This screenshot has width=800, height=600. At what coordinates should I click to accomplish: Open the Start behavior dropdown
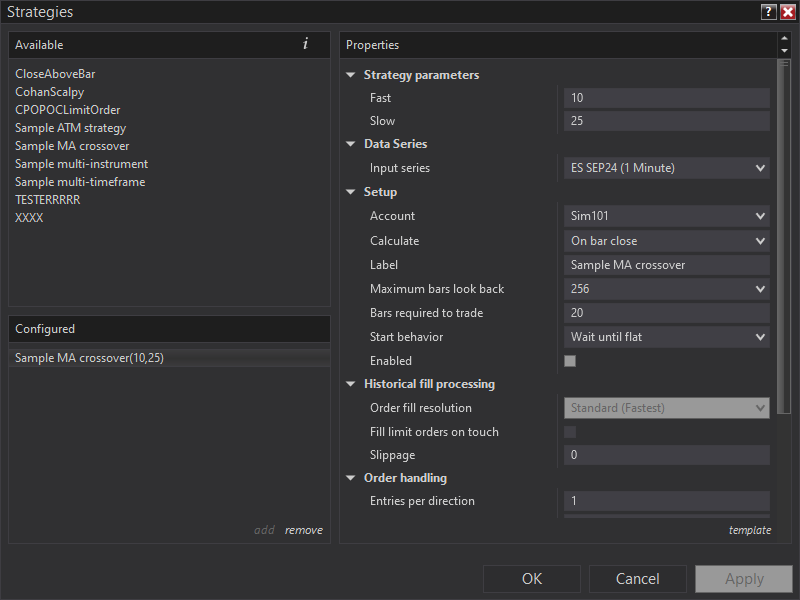click(666, 337)
